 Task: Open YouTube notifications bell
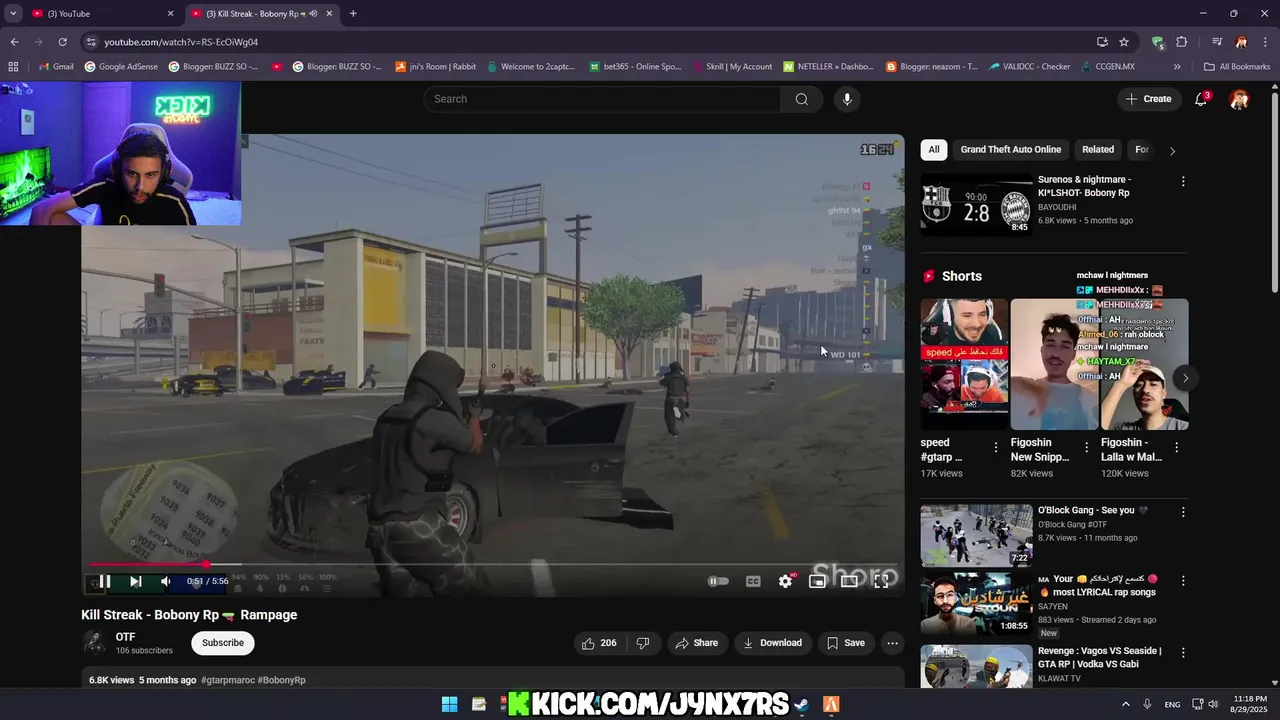[1202, 99]
